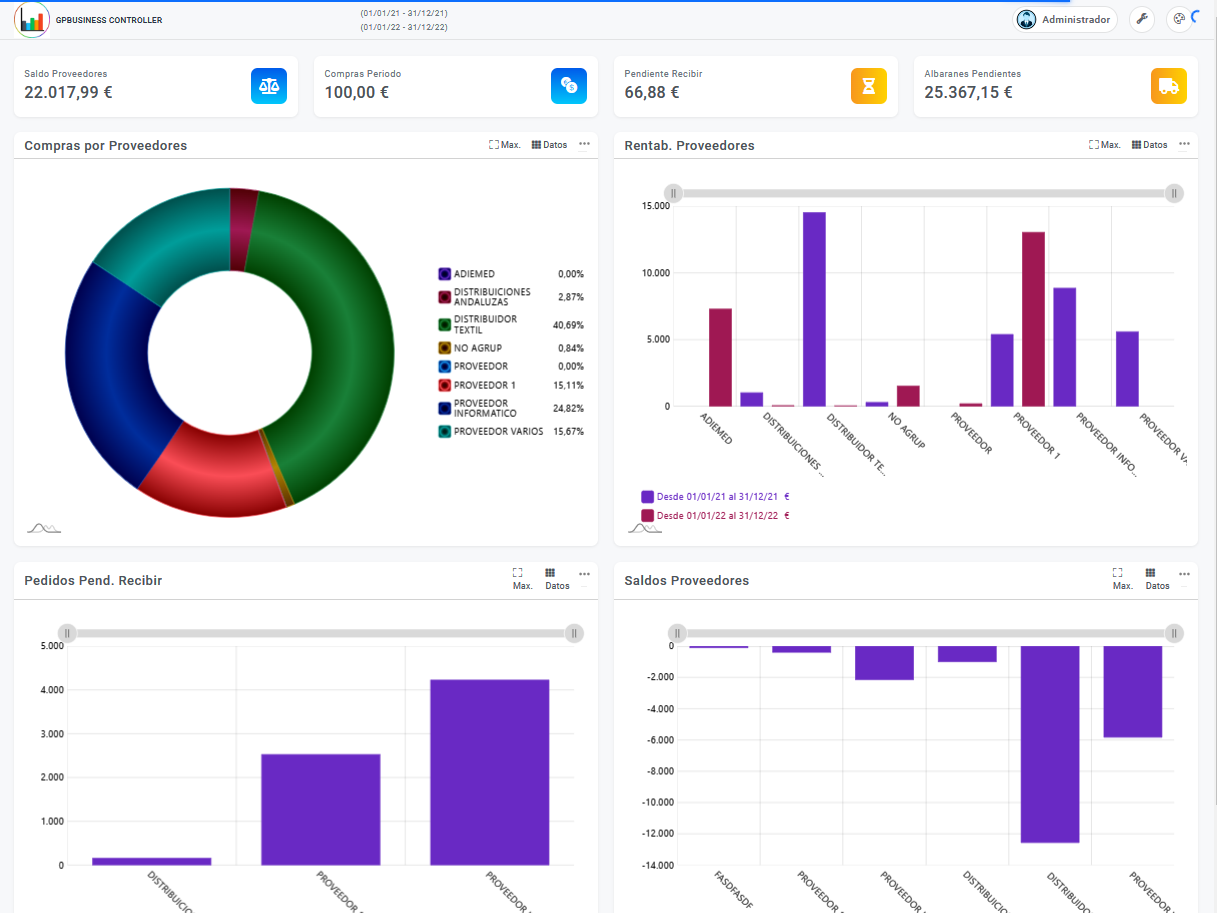Click the GPBusiness Controller logo icon
Screen dimensions: 1217x913
click(32, 20)
